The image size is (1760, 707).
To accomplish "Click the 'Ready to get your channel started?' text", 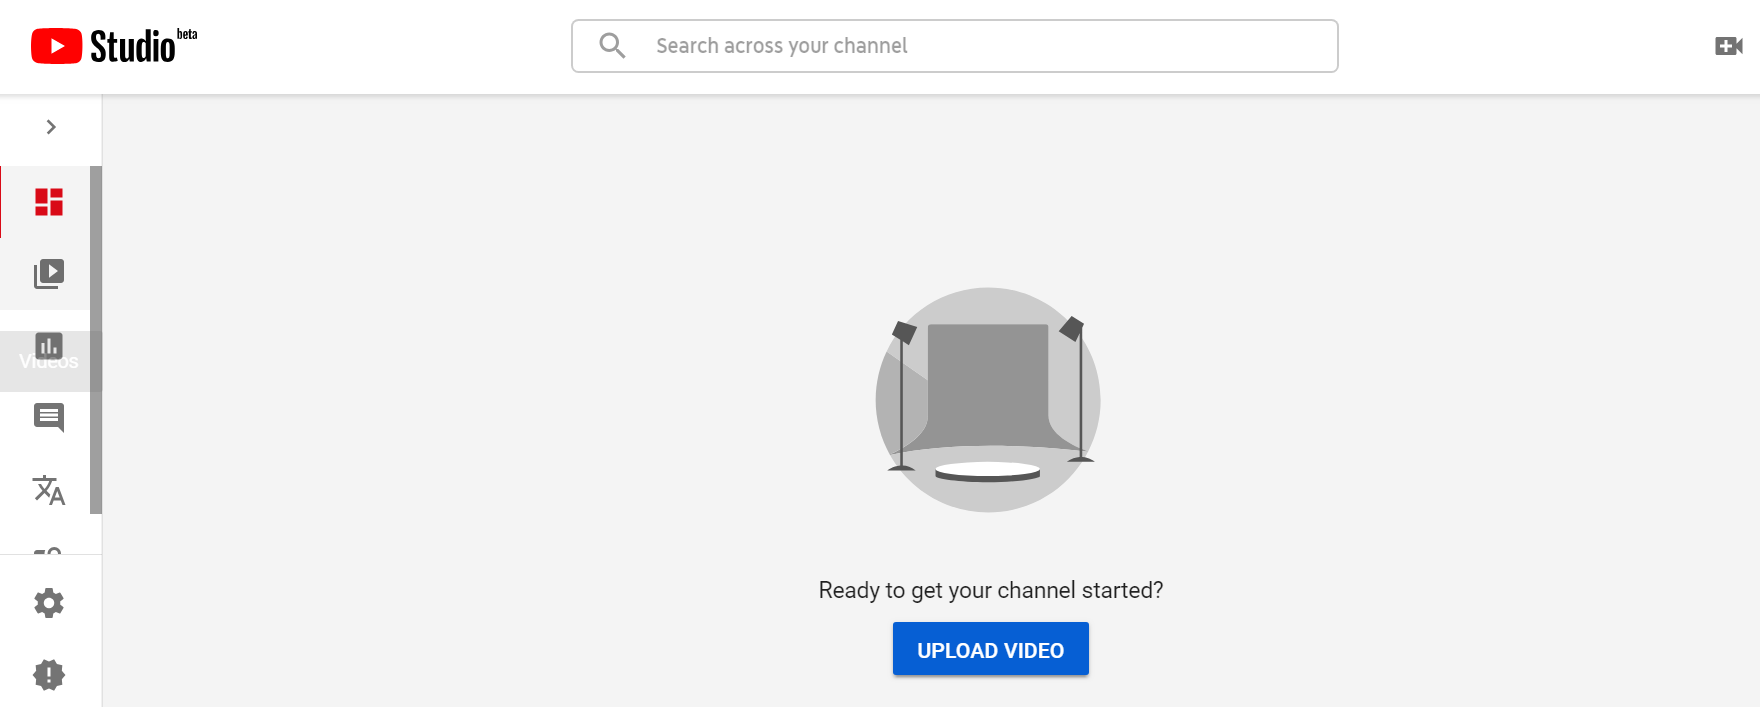I will [x=991, y=590].
